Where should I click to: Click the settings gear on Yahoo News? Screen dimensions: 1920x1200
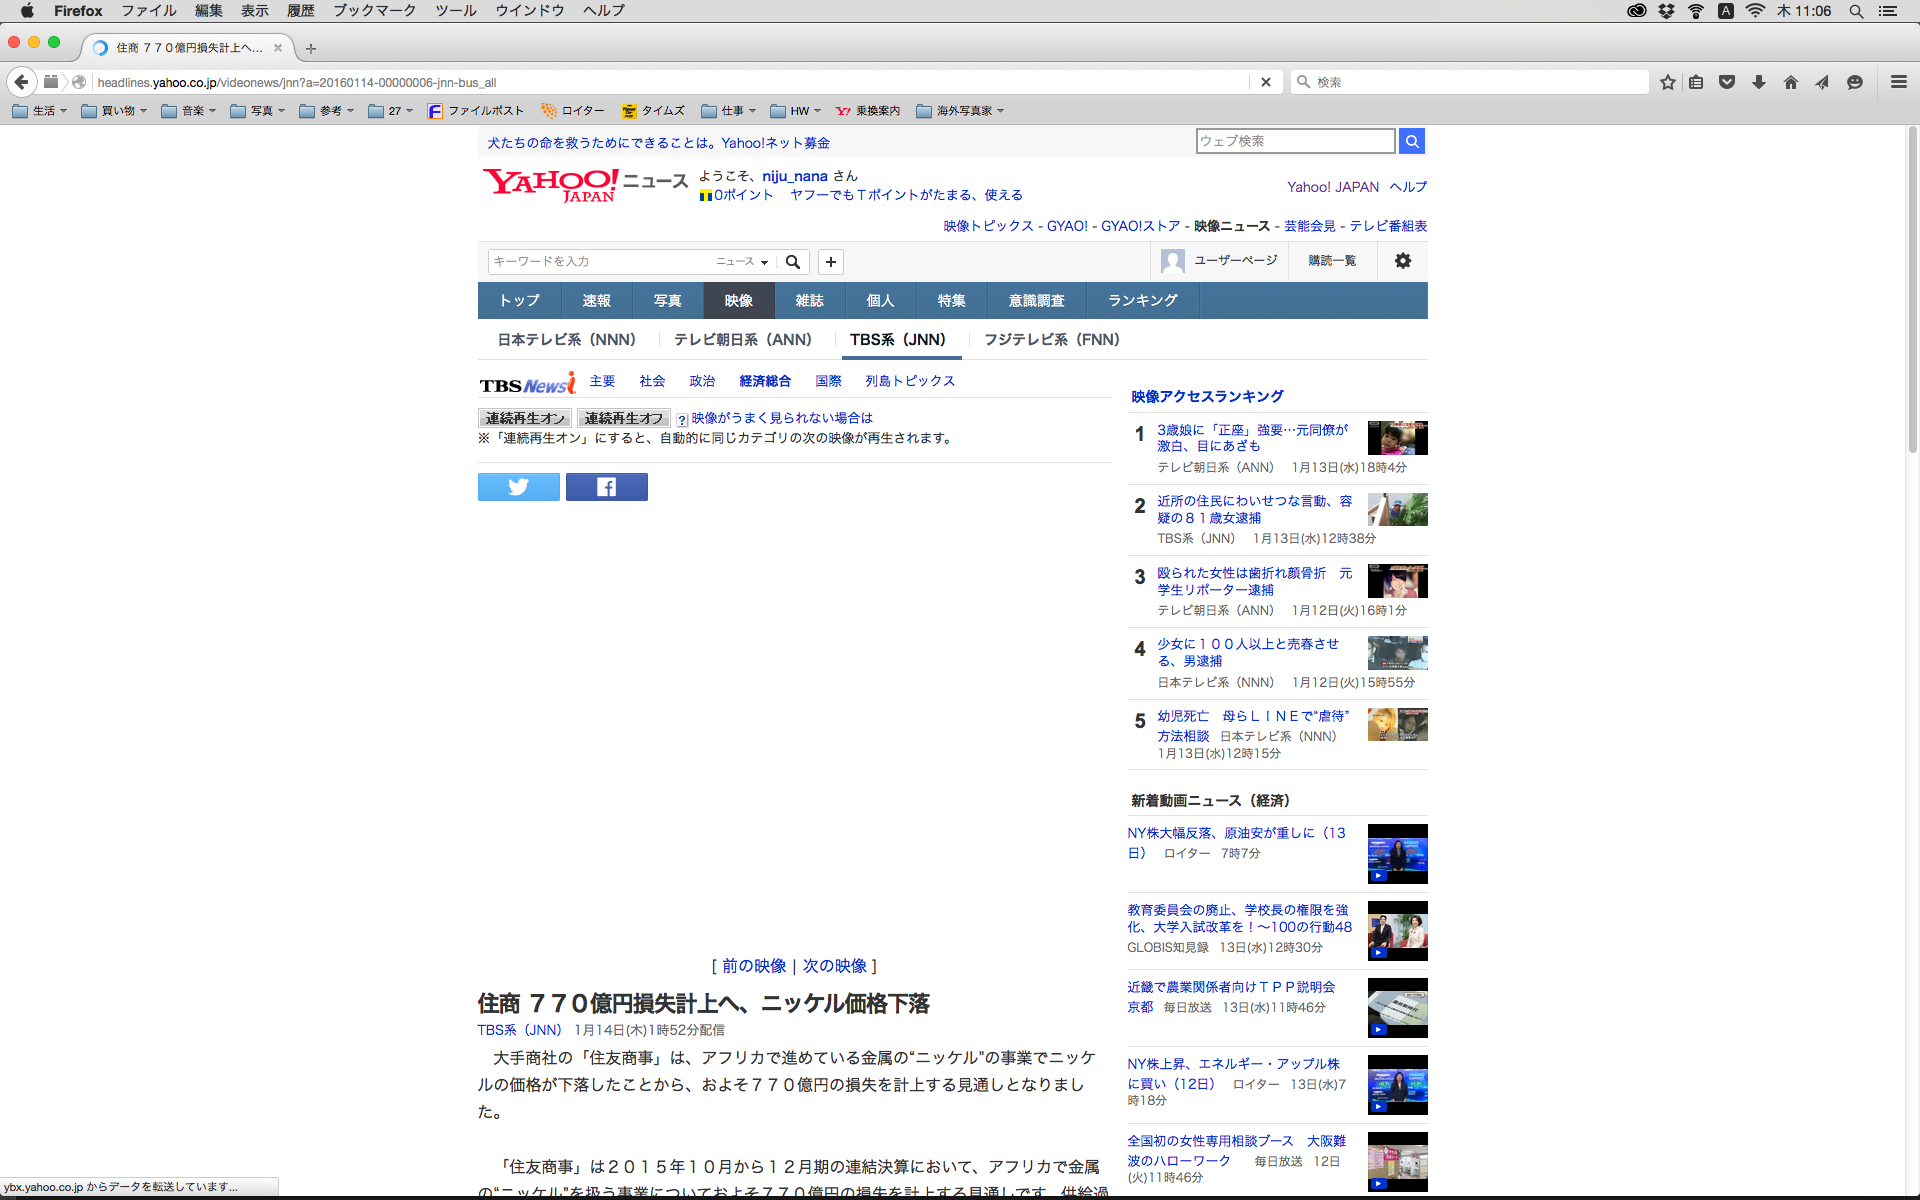point(1402,261)
